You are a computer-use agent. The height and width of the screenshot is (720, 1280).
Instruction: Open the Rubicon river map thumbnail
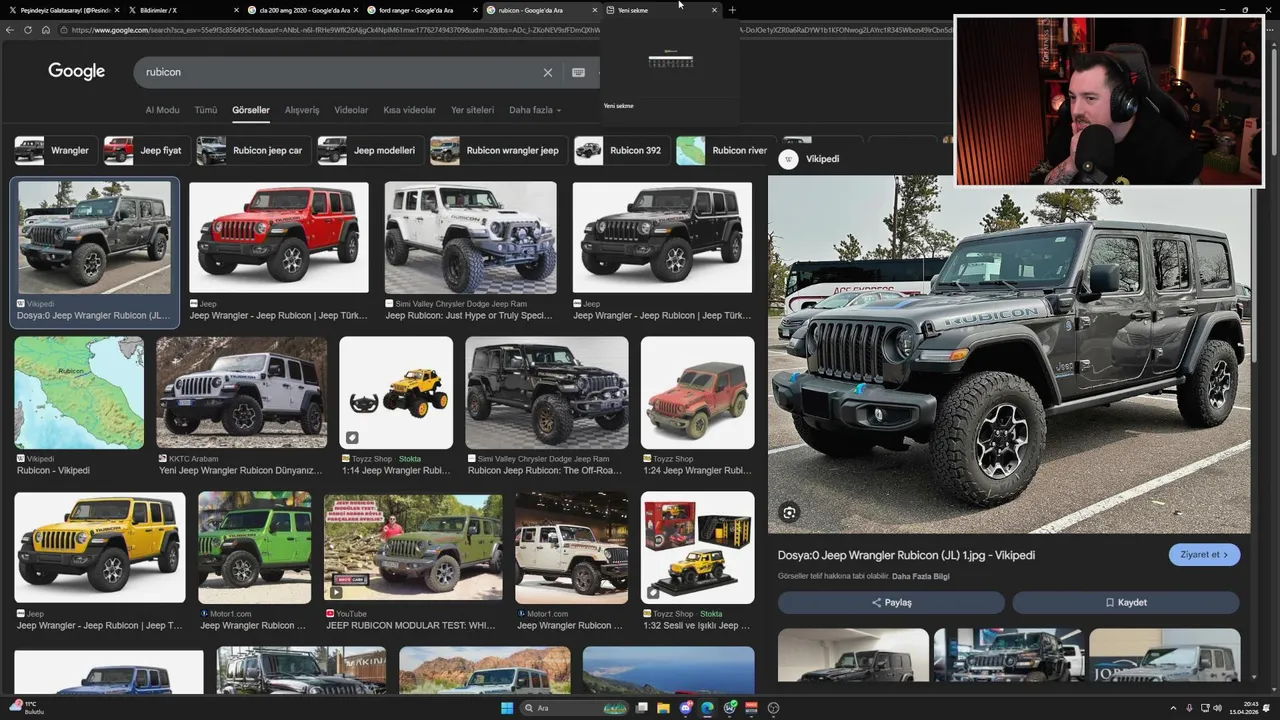(79, 393)
